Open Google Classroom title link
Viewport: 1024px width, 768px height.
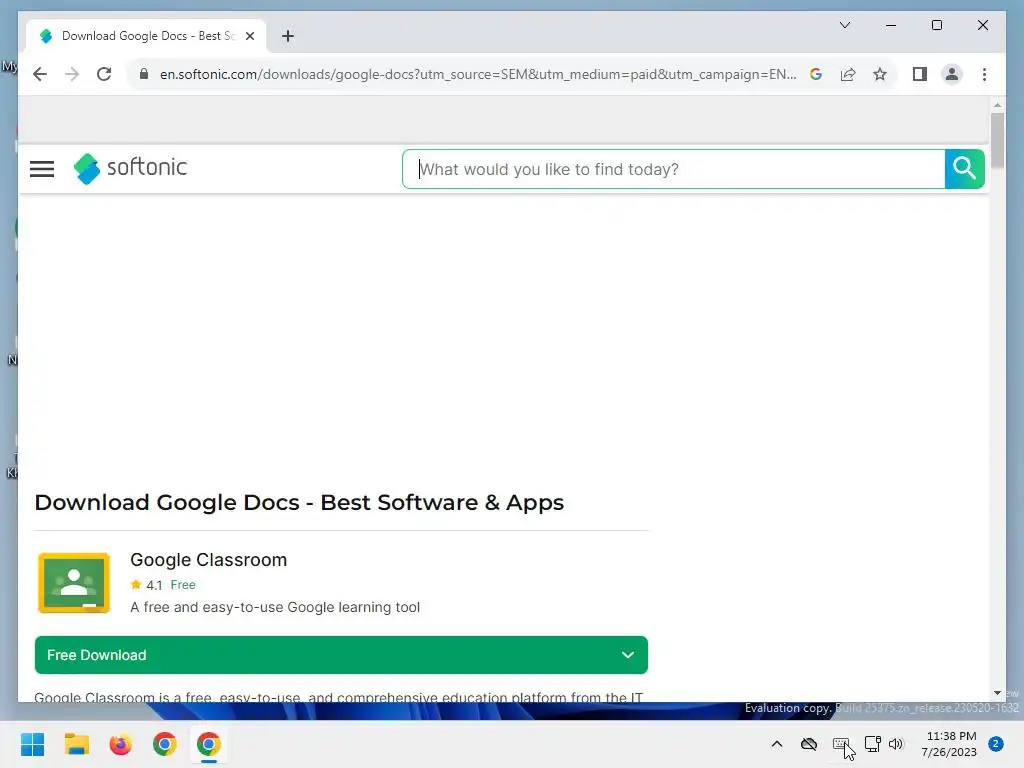(208, 560)
